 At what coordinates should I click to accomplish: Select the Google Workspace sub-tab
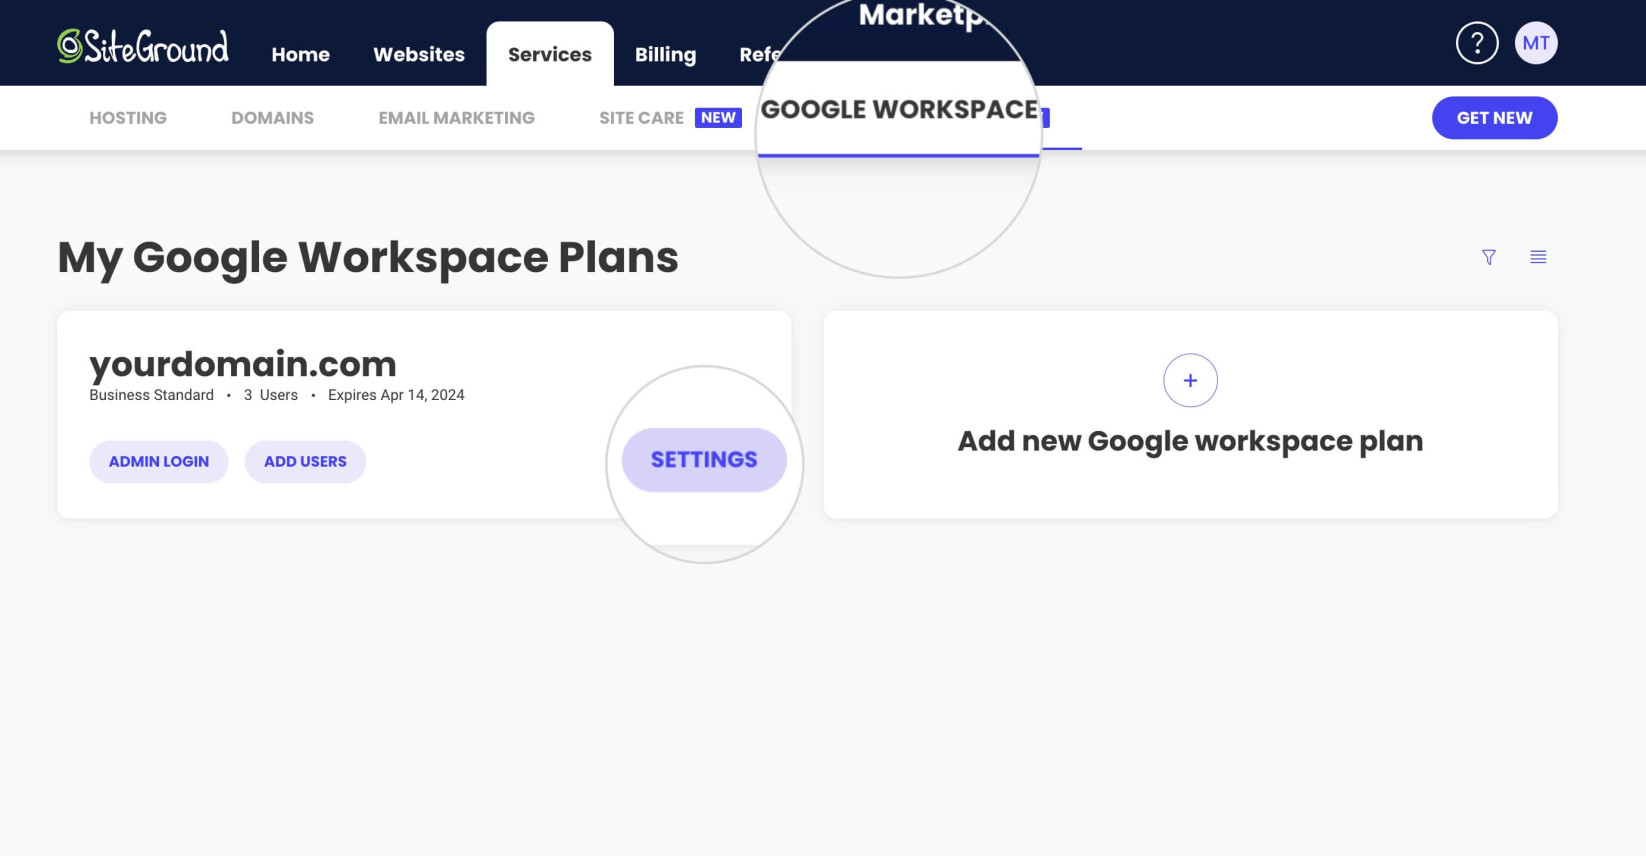pos(899,110)
